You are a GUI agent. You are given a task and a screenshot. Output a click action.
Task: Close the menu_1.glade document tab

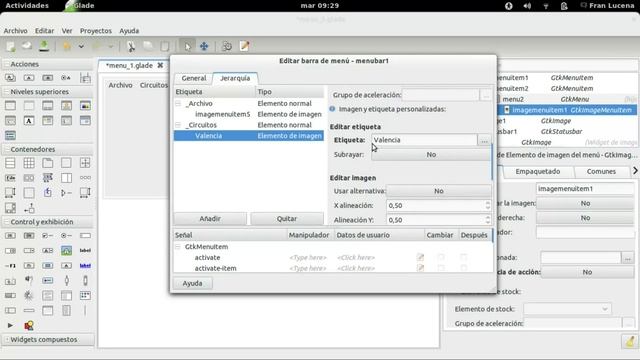tap(160, 65)
